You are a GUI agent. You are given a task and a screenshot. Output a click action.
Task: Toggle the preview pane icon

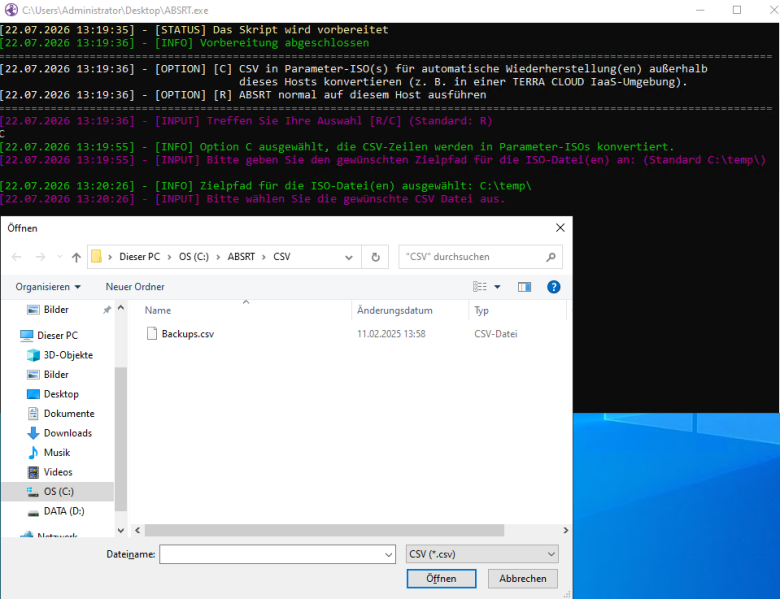point(524,287)
